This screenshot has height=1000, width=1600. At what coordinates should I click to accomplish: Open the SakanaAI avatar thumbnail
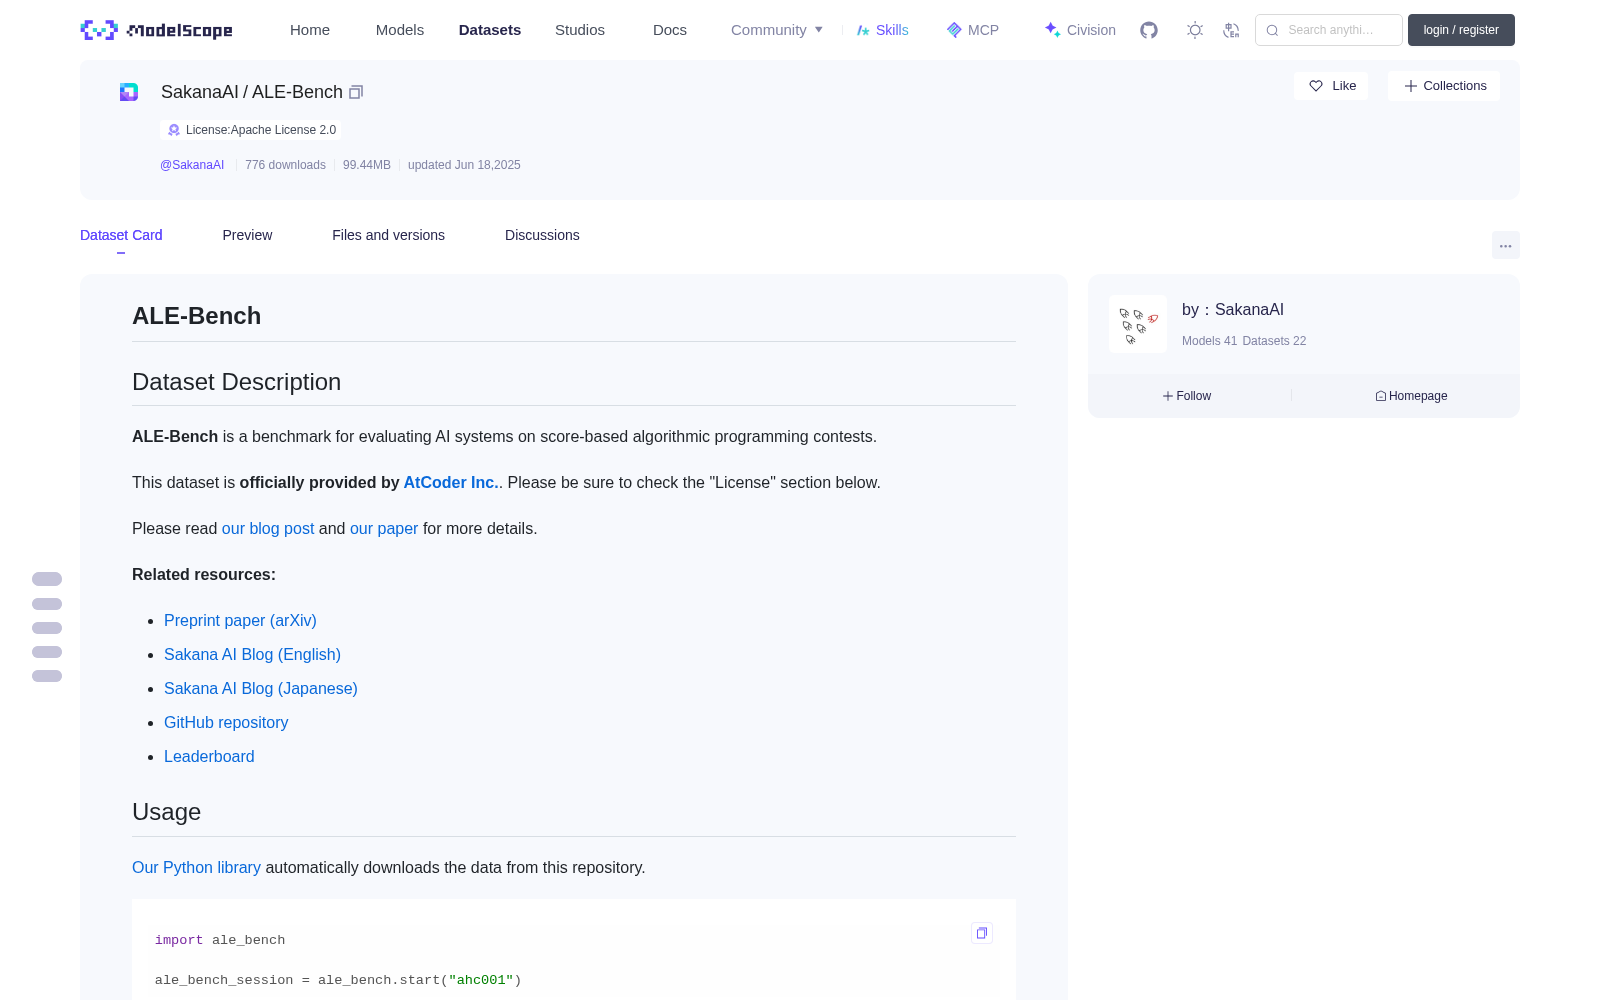coord(1138,324)
